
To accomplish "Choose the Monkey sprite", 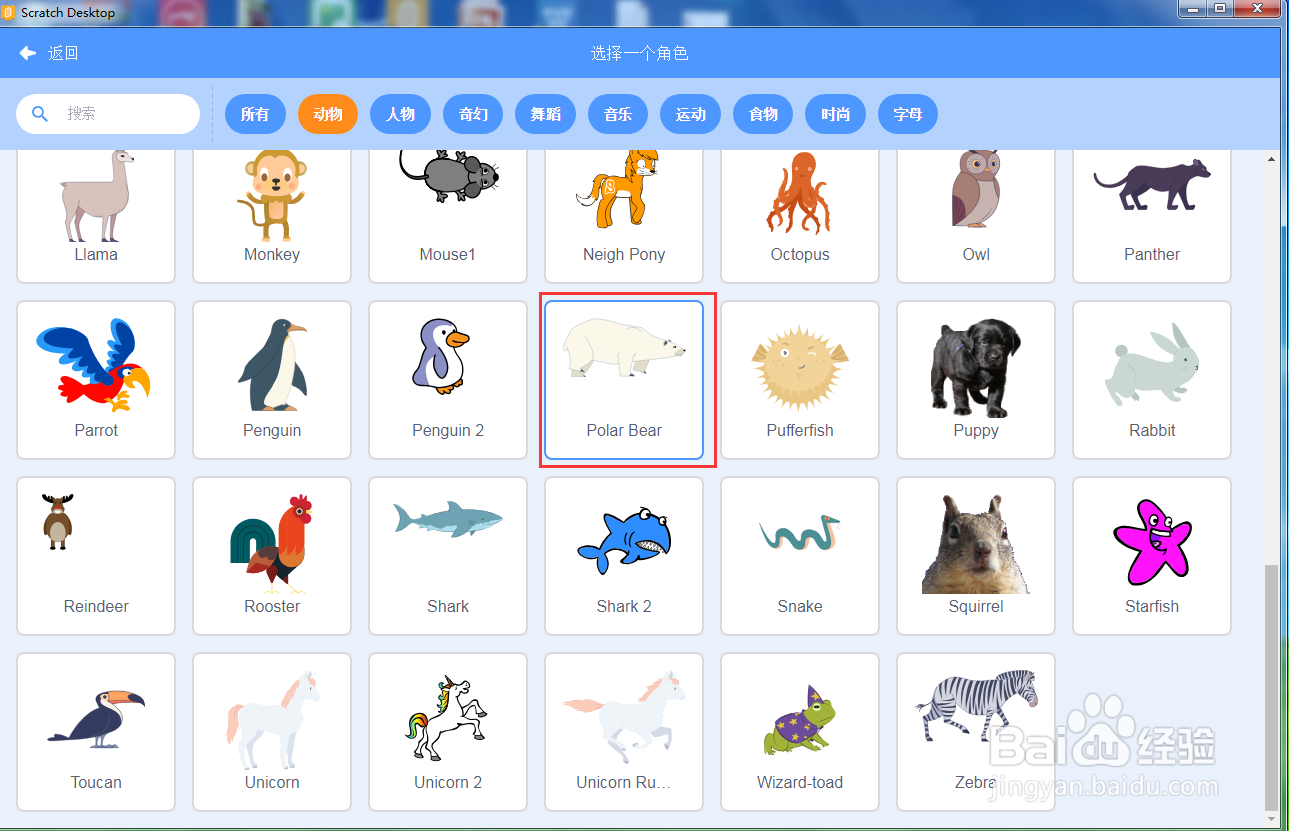I will coord(272,215).
